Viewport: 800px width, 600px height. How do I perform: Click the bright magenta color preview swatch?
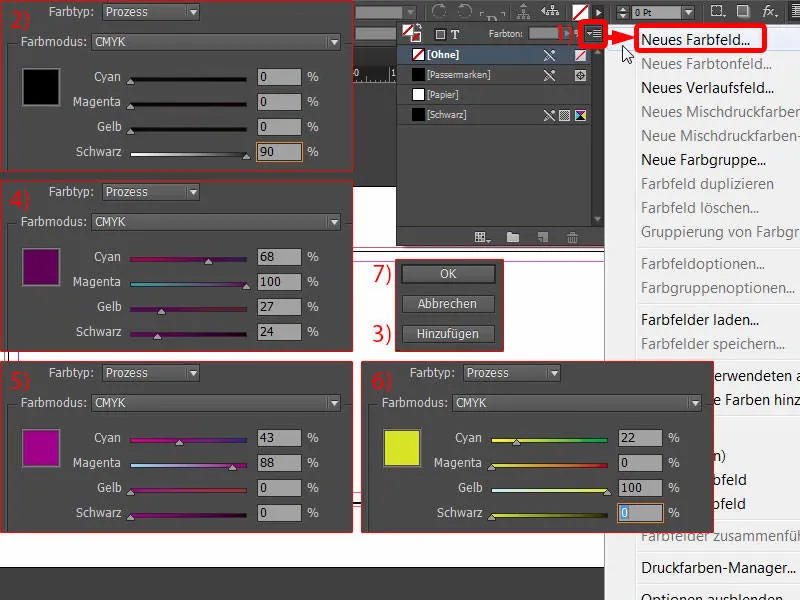click(41, 448)
